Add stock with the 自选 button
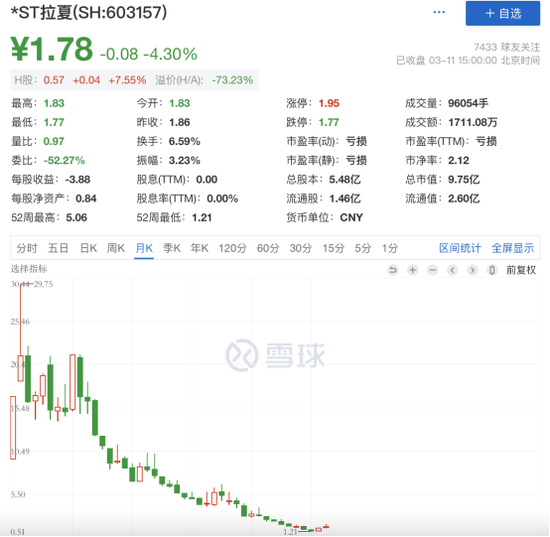The width and height of the screenshot is (550, 537). [503, 13]
